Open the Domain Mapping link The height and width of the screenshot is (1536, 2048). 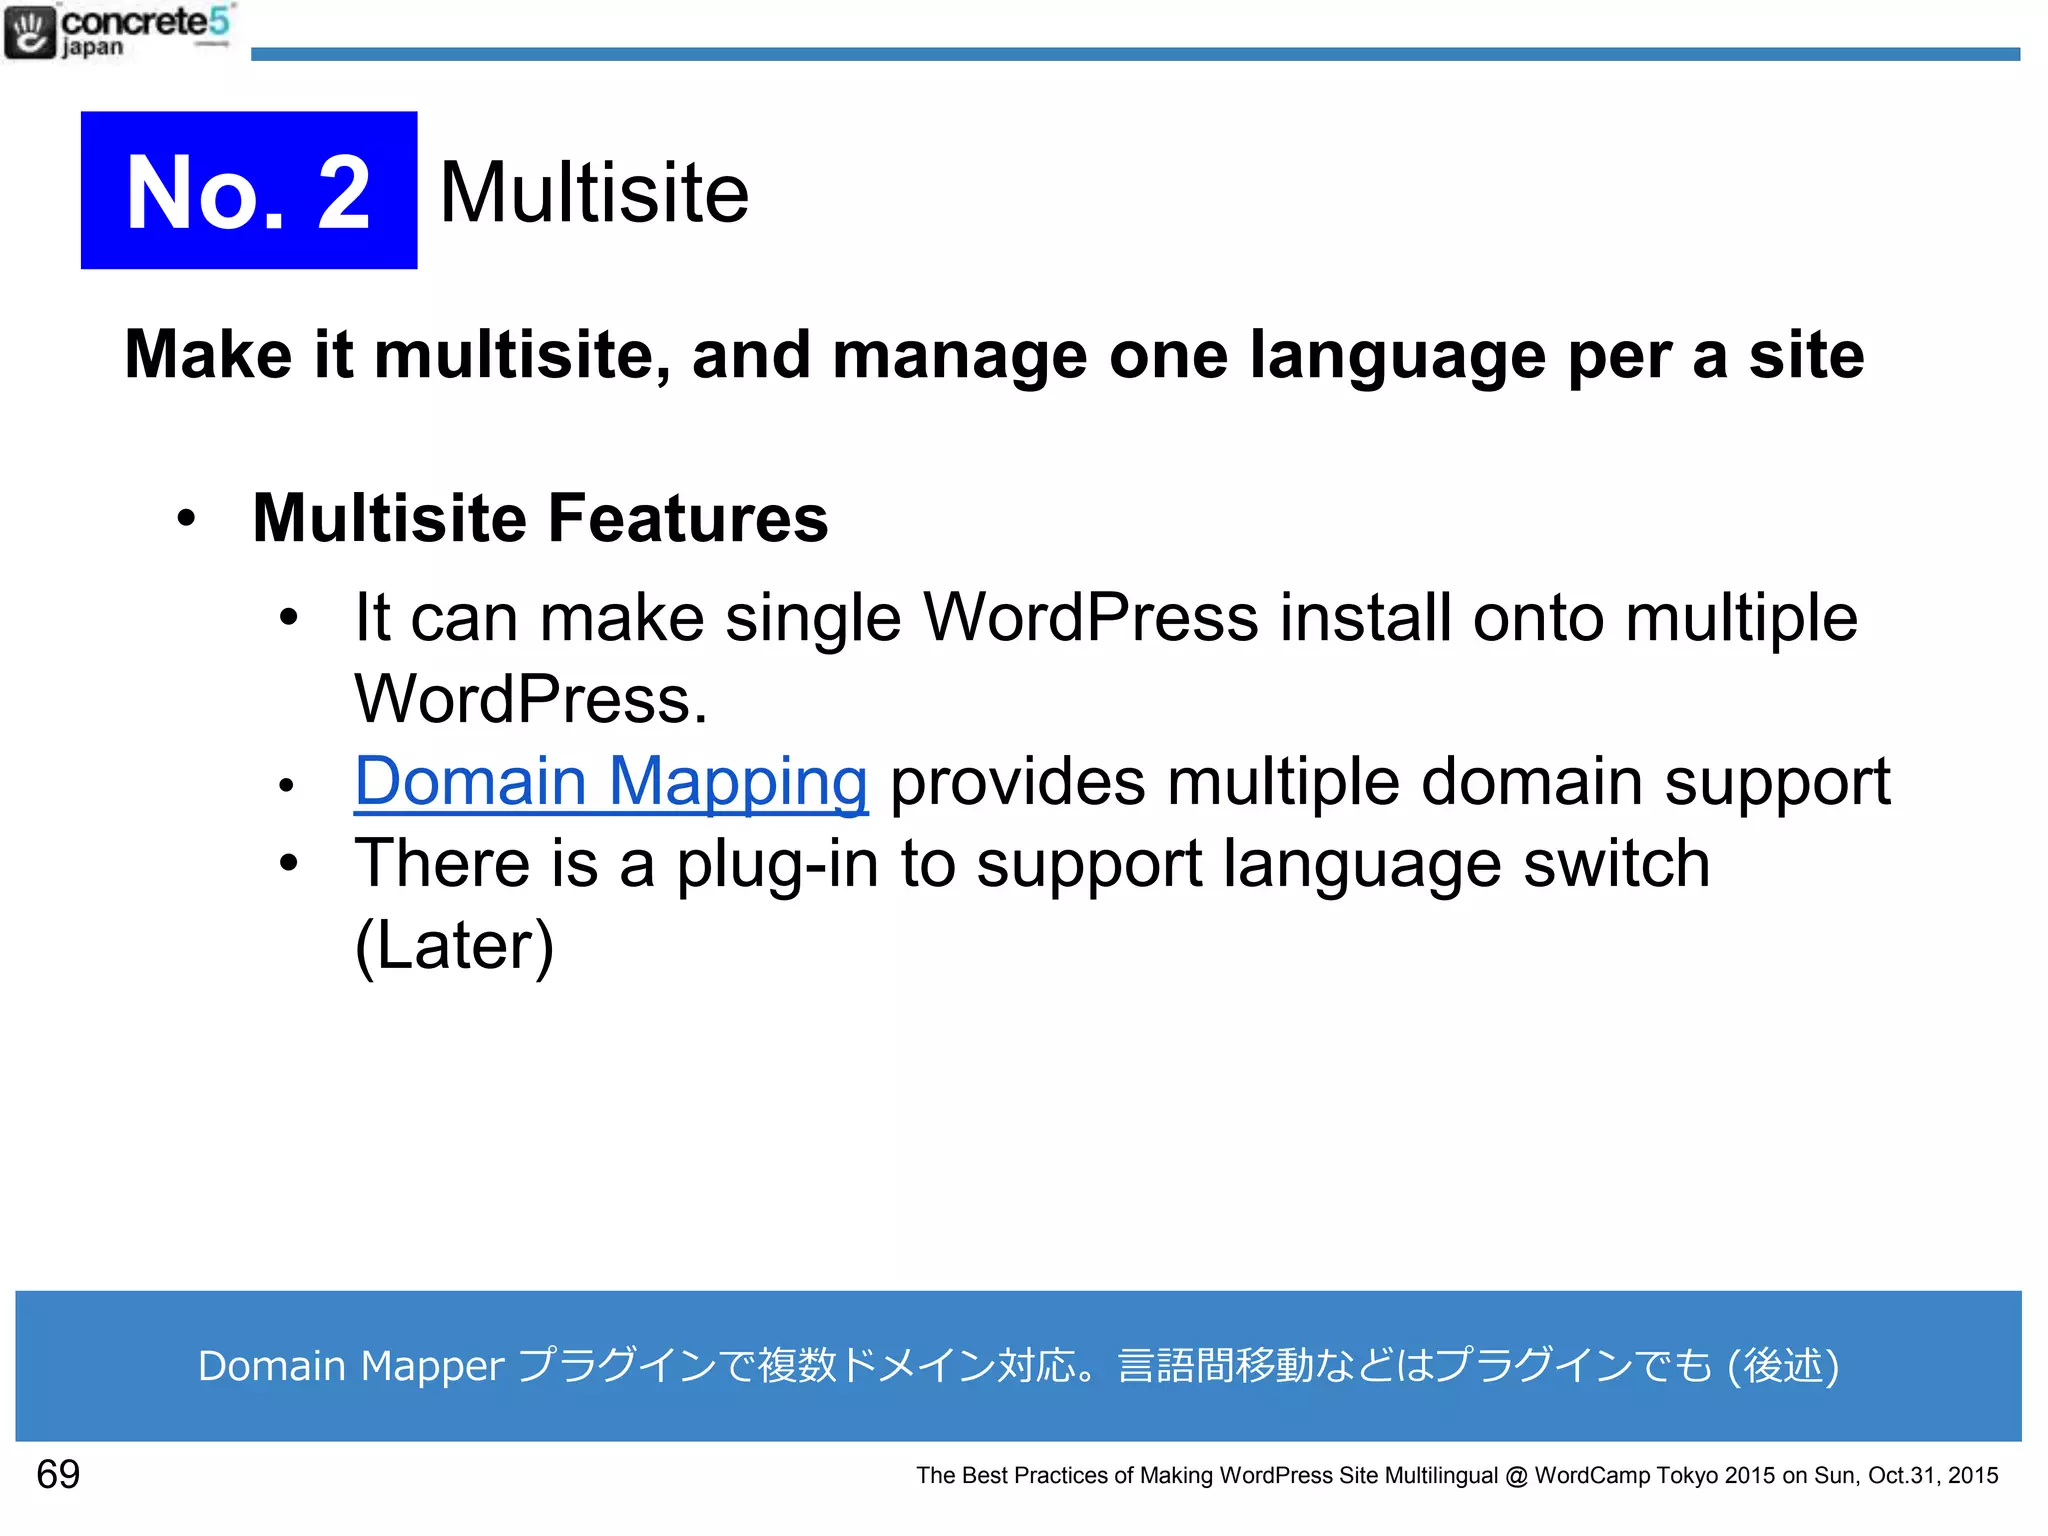point(611,781)
